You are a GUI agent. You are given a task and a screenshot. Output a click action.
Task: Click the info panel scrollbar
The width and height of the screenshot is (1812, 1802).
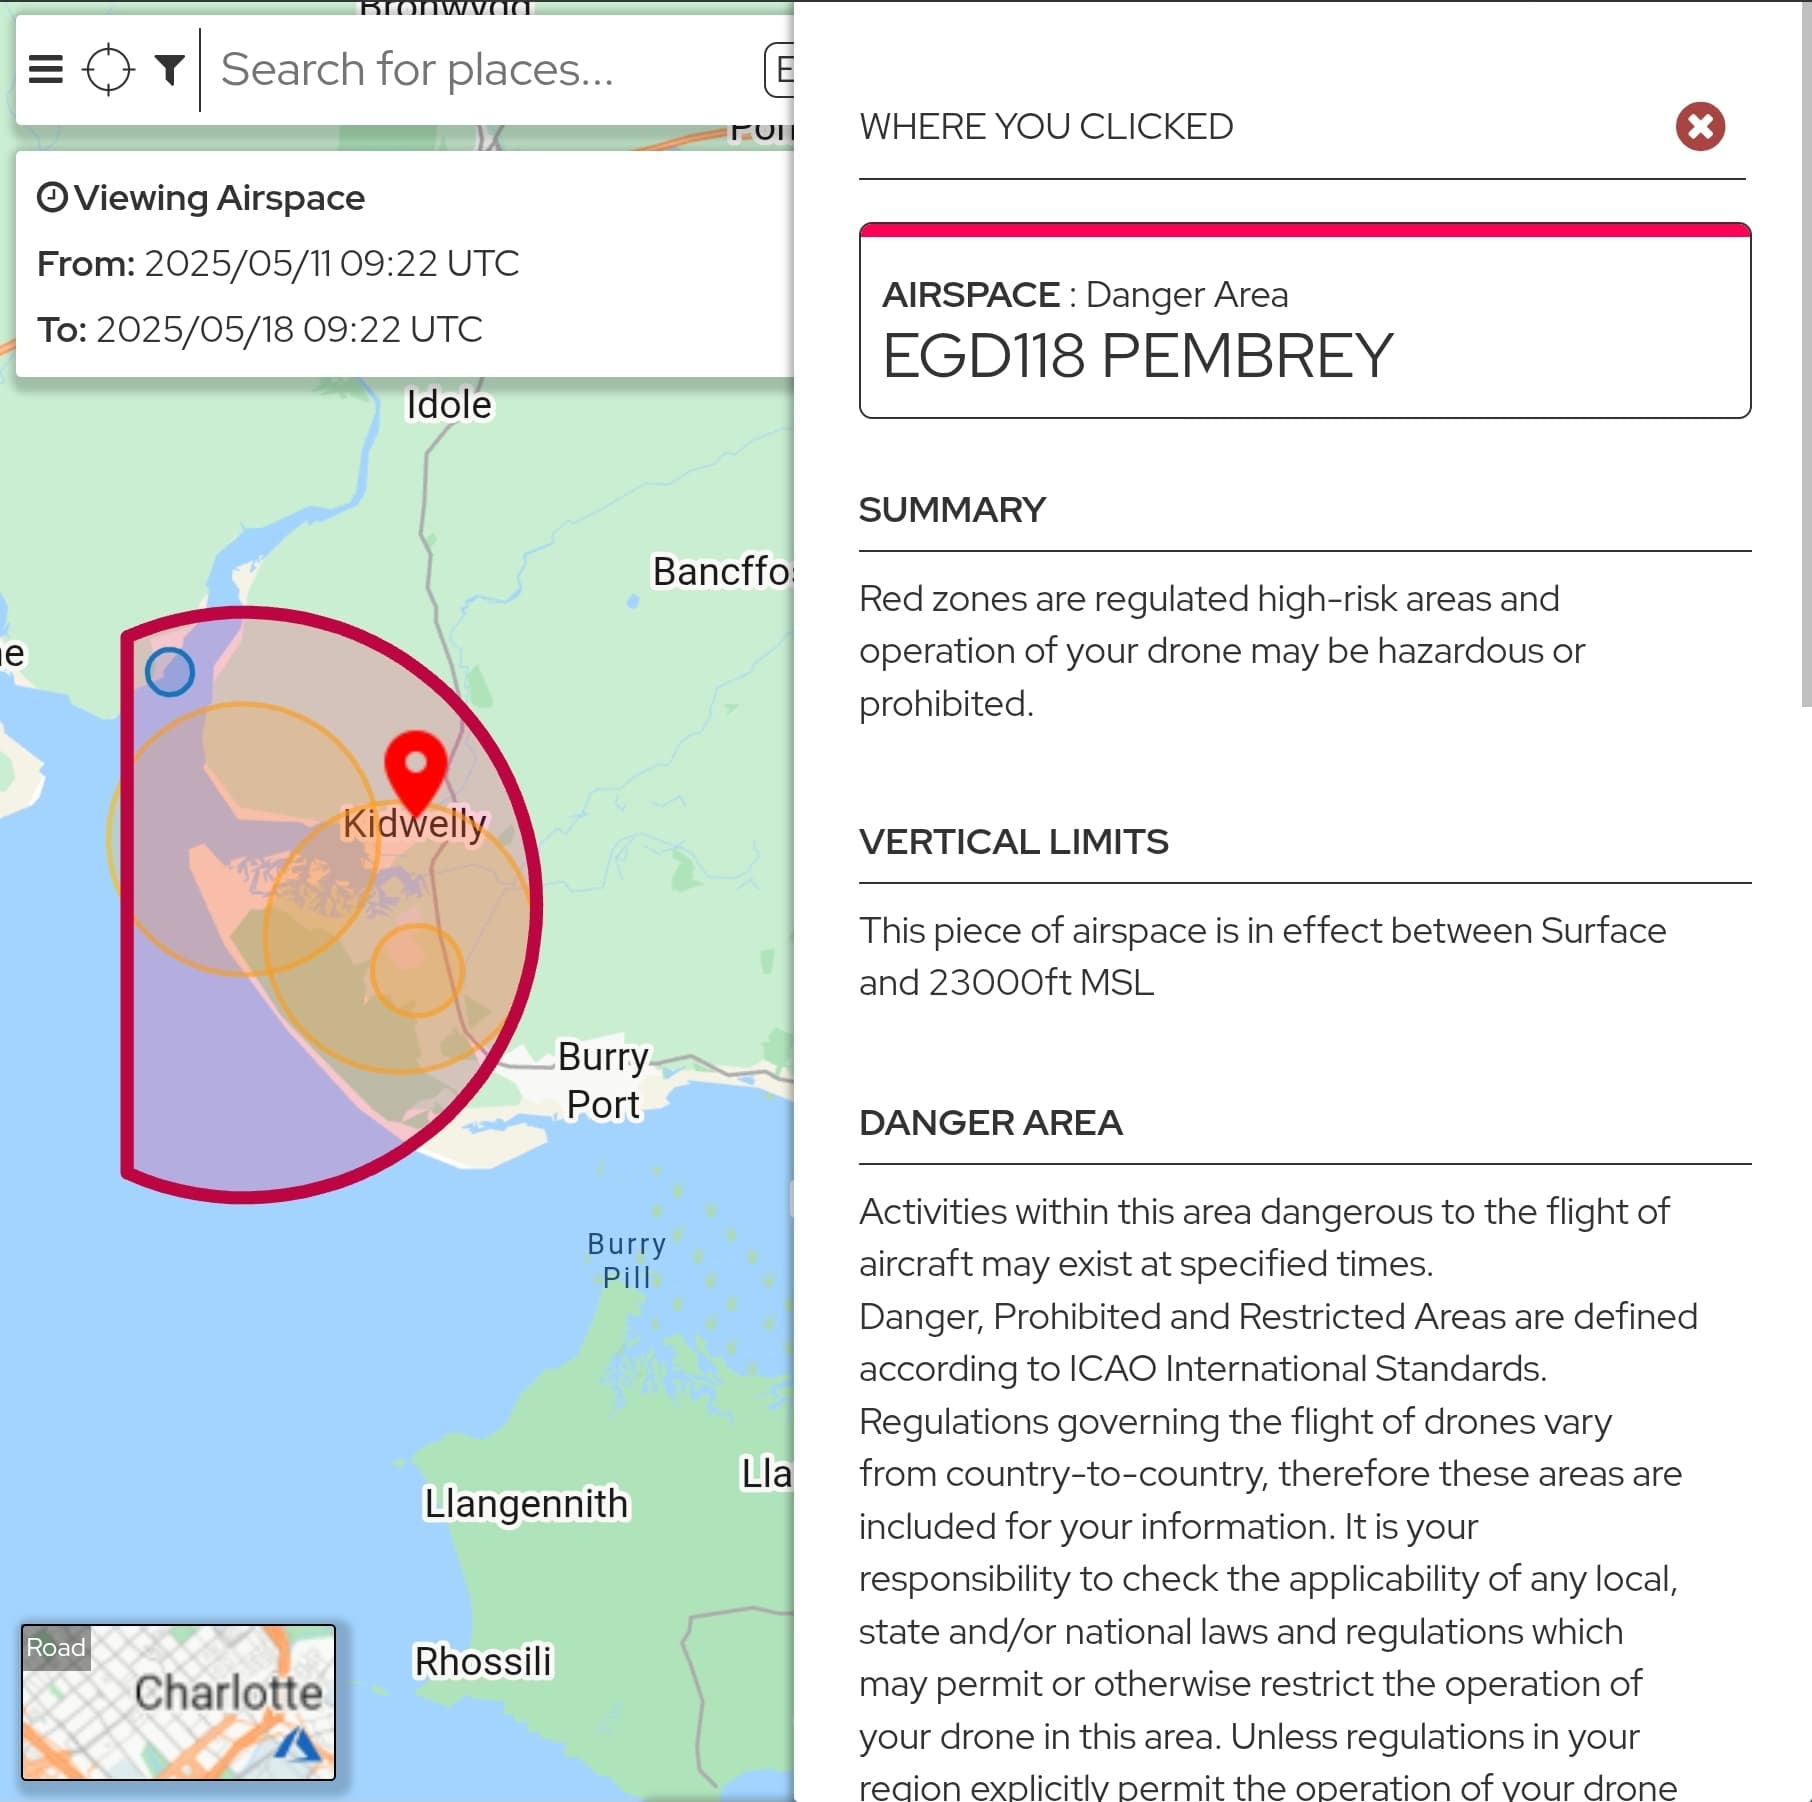1806,355
